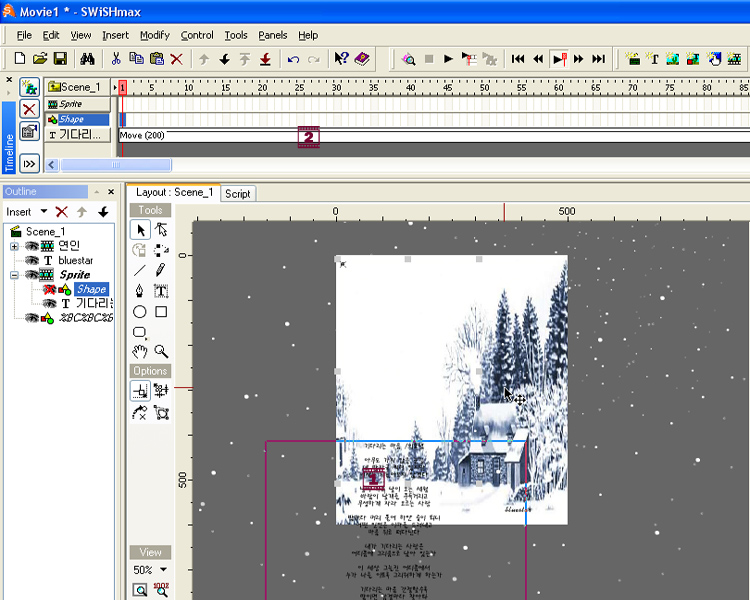This screenshot has height=600, width=750.
Task: Close the Outline panel
Action: (111, 192)
